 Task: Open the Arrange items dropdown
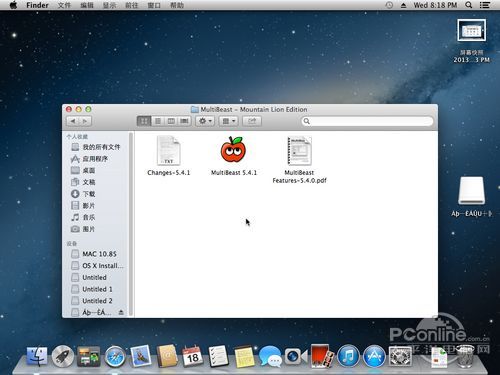click(x=229, y=121)
